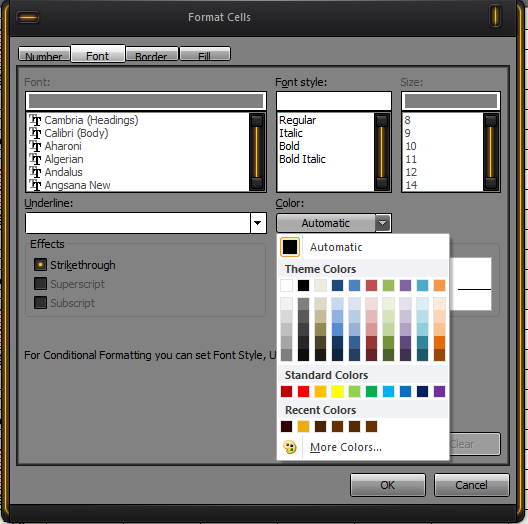Enable the Superscript checkbox
This screenshot has height=524, width=528.
[40, 284]
